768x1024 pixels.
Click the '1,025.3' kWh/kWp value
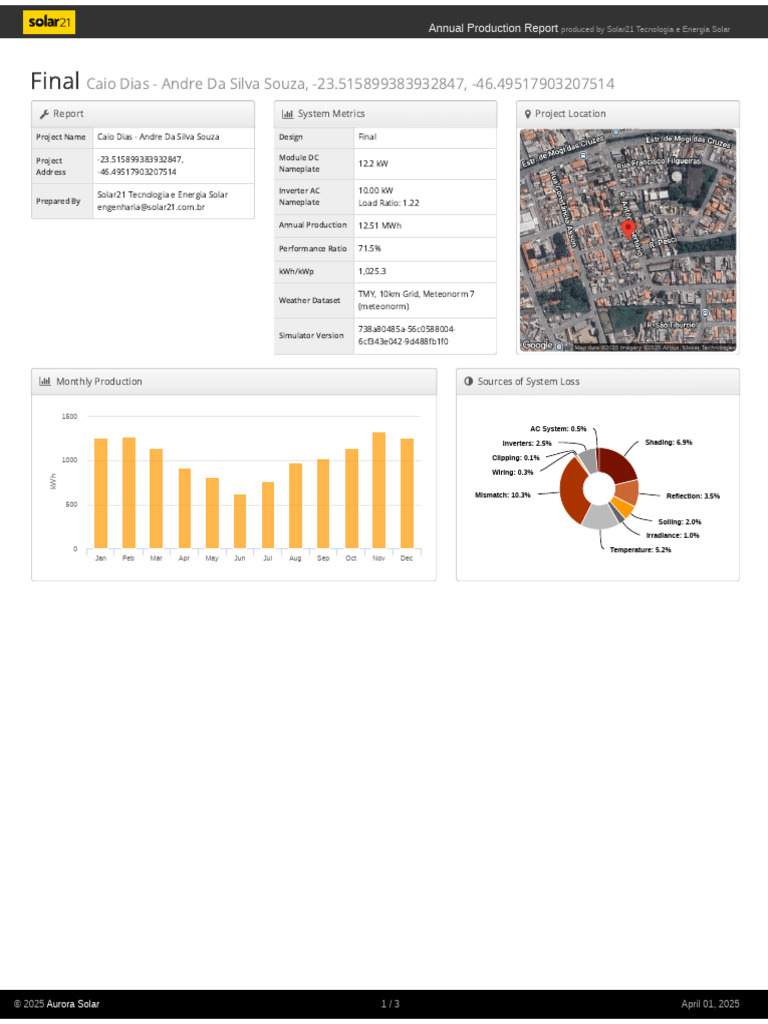point(372,271)
